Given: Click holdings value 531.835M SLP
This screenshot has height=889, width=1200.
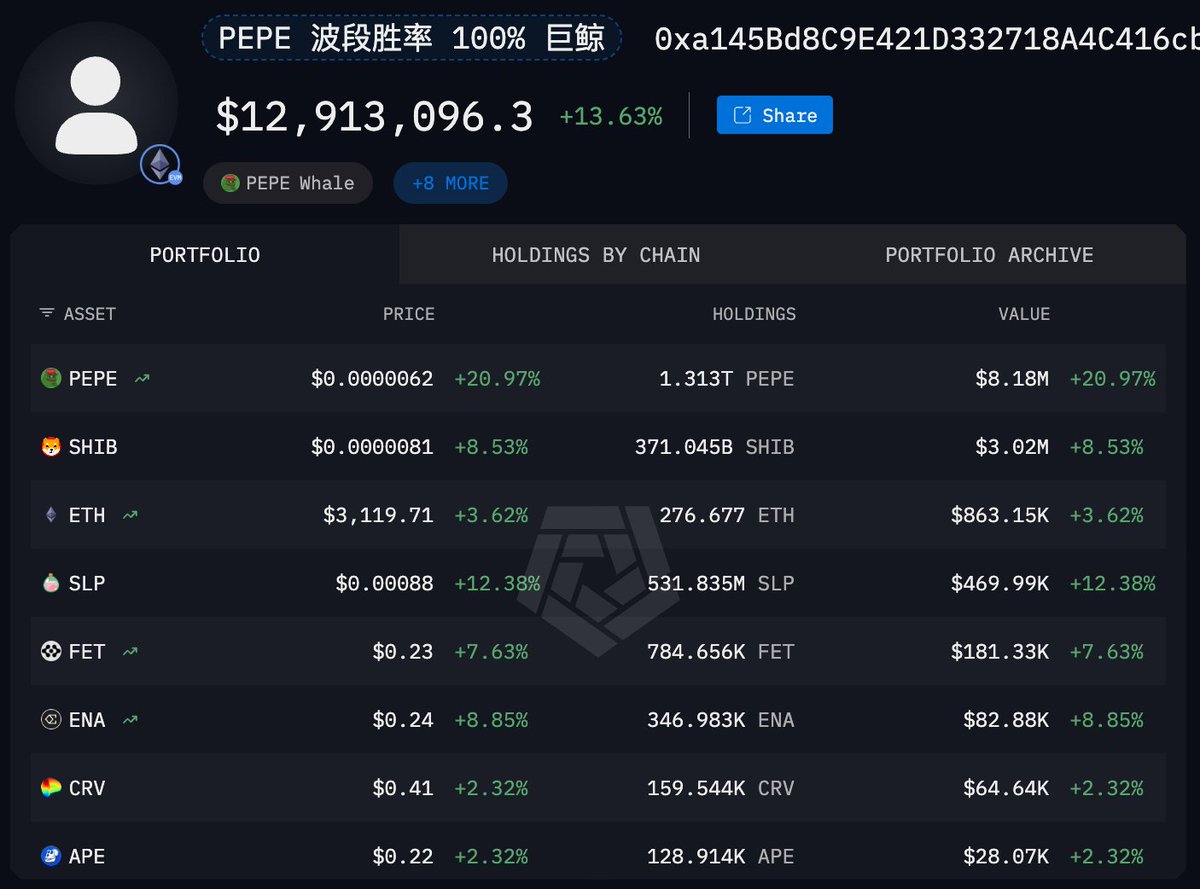Looking at the screenshot, I should click(721, 583).
